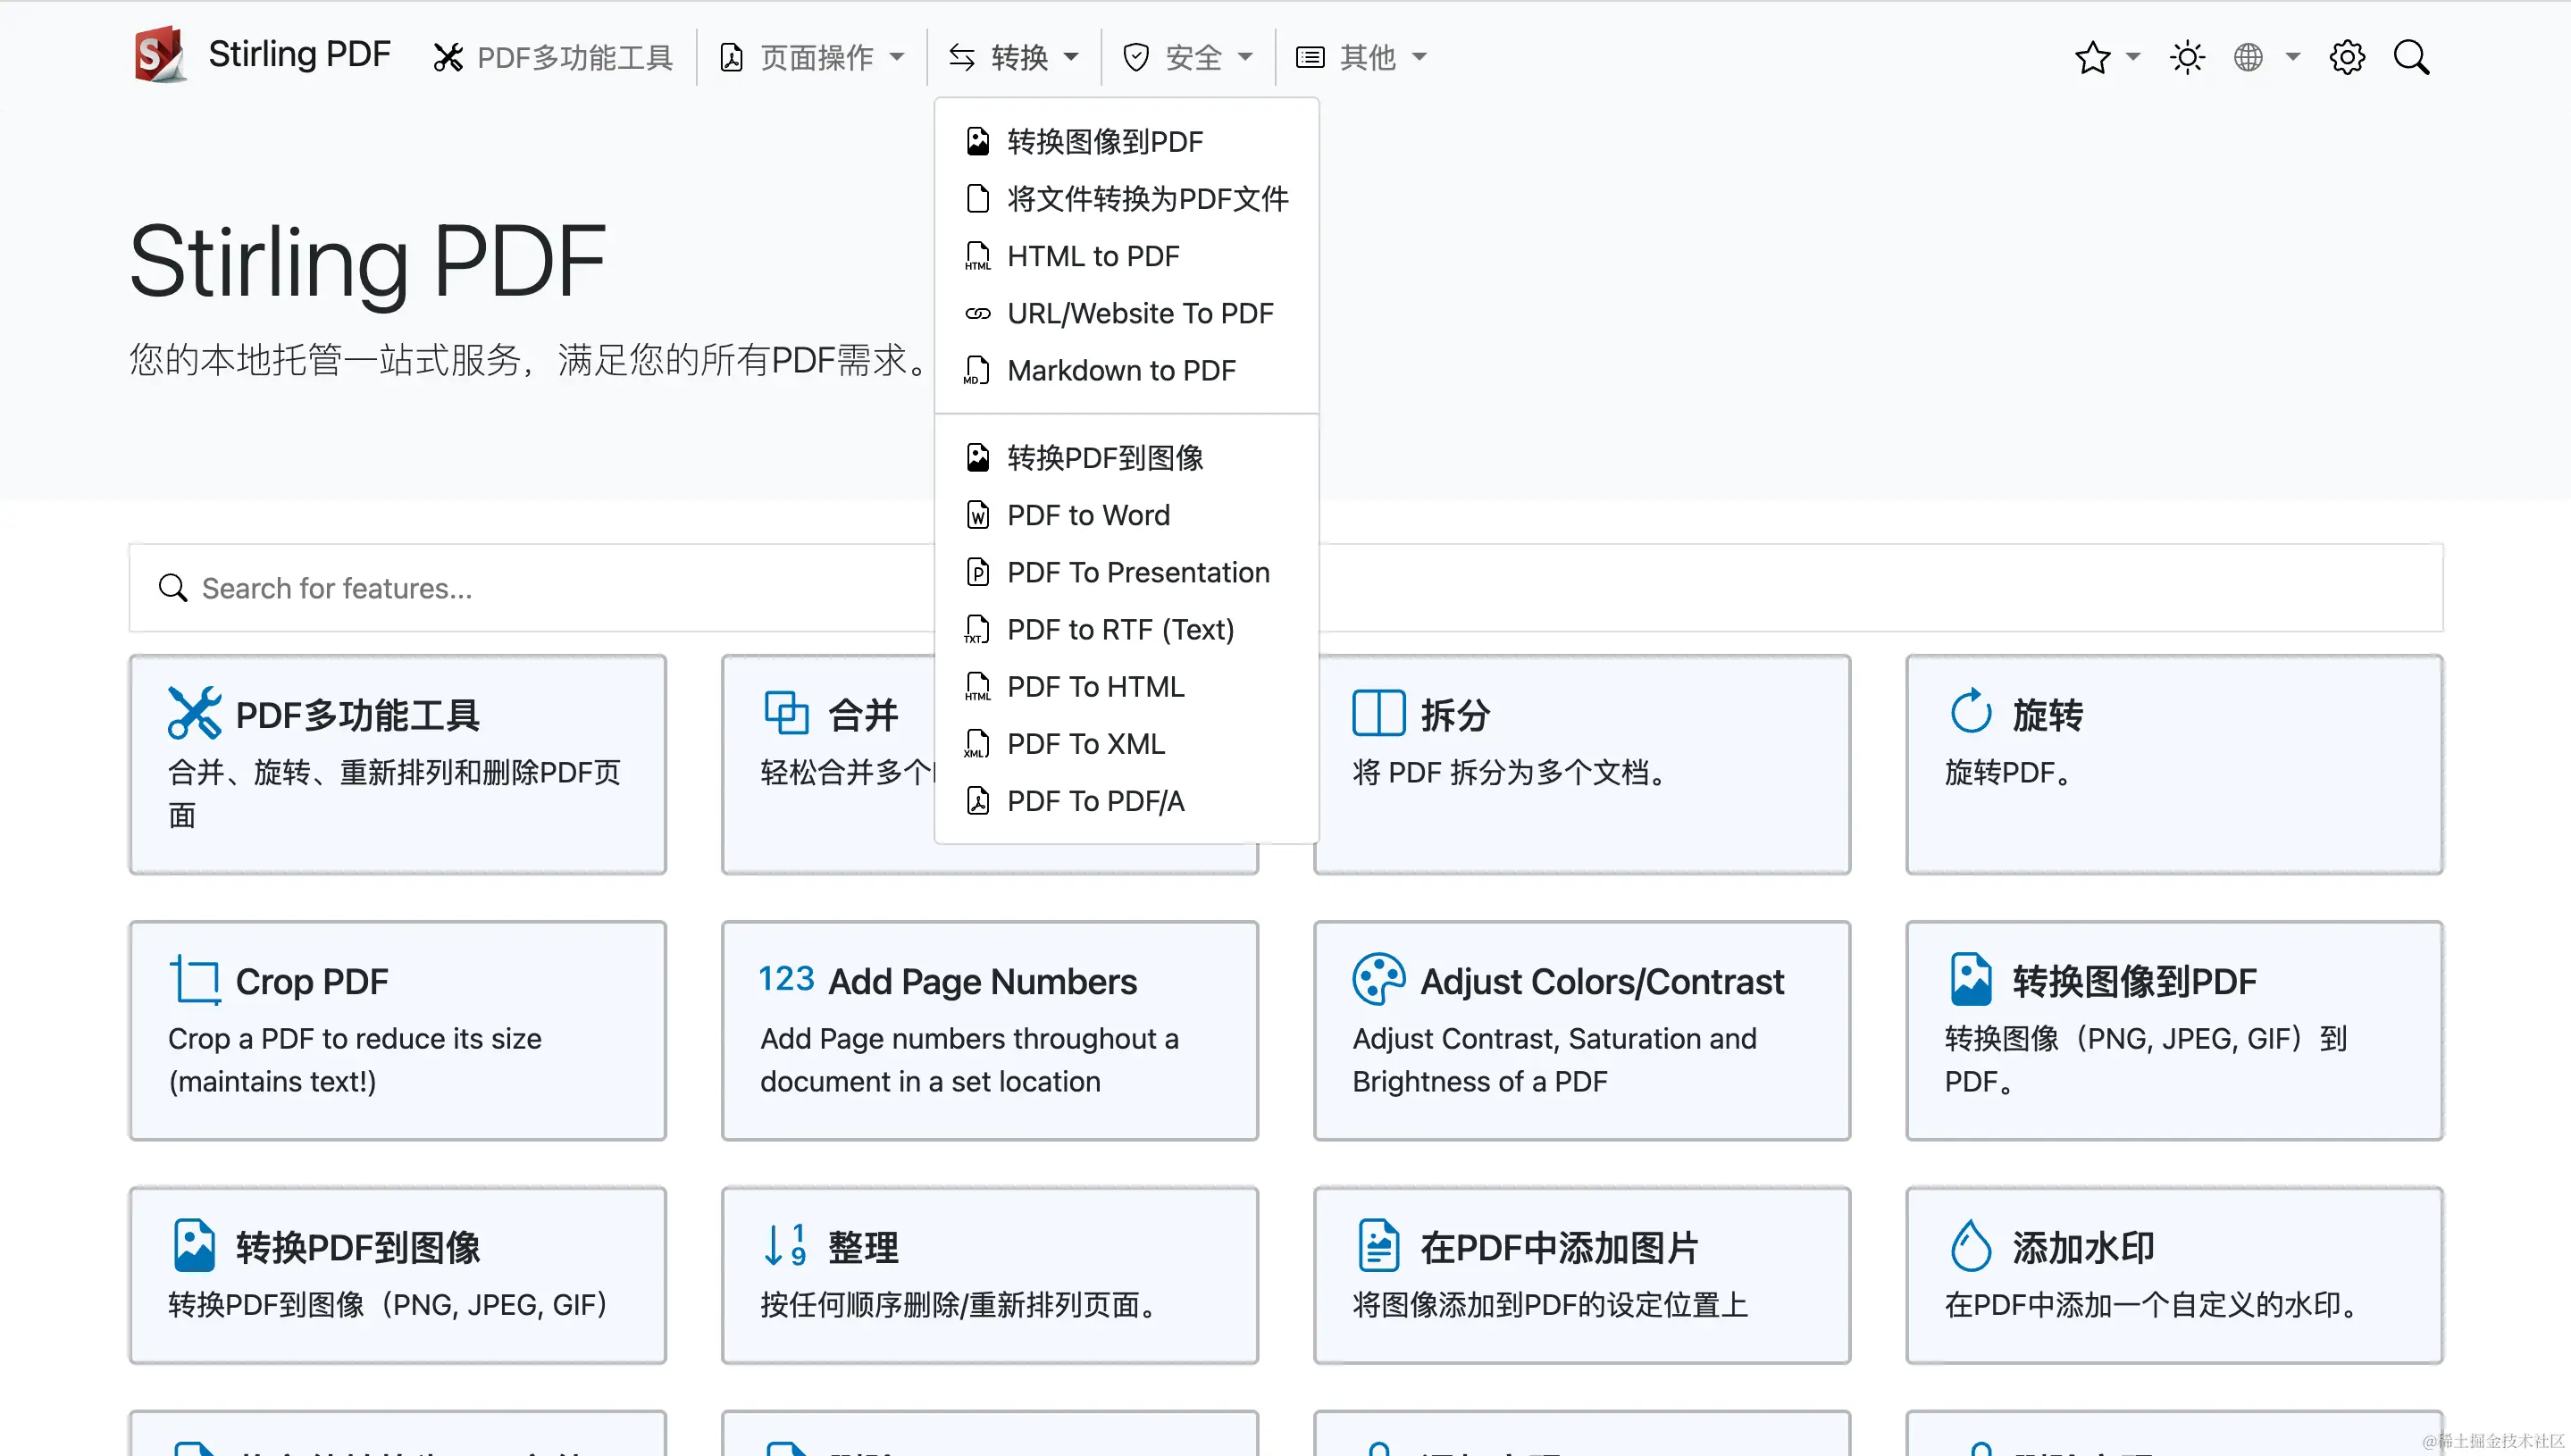The image size is (2571, 1456).
Task: Open the language globe icon
Action: click(x=2248, y=58)
